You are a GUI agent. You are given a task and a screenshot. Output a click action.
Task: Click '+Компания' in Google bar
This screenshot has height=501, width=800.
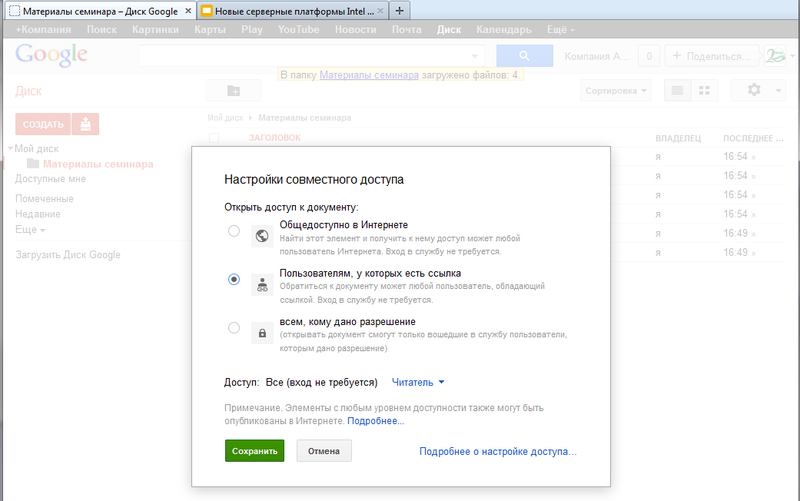(43, 30)
